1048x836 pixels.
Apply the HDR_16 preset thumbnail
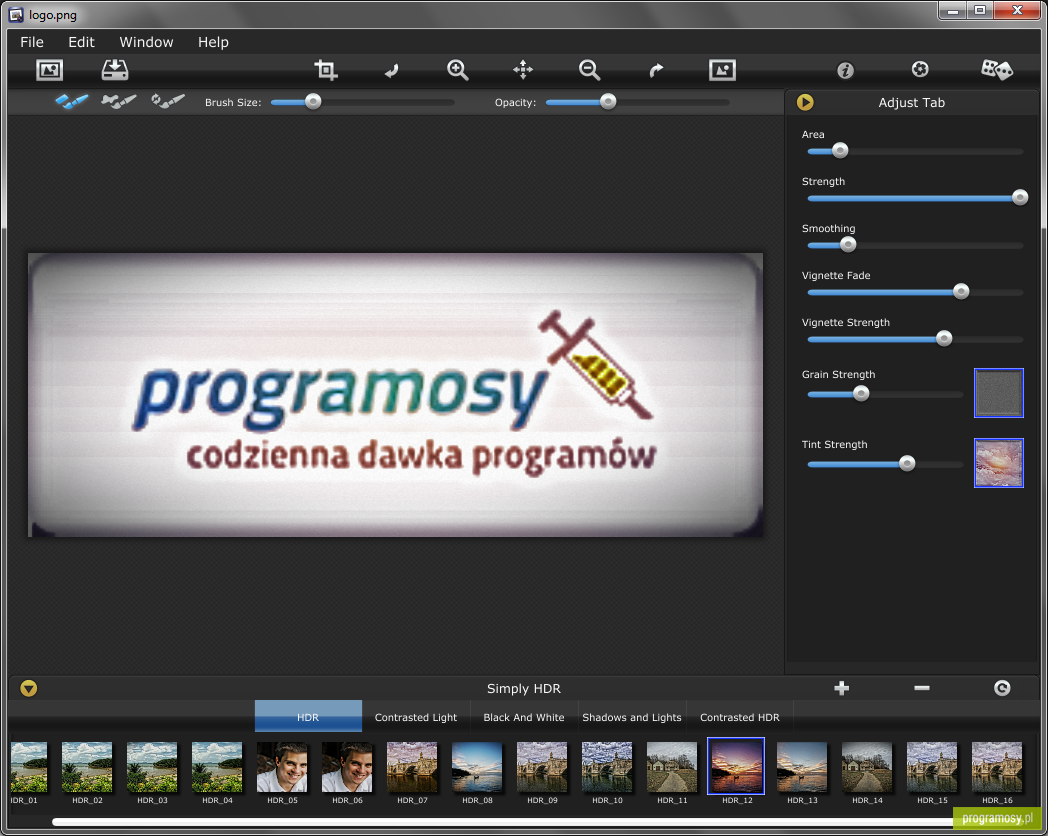997,767
